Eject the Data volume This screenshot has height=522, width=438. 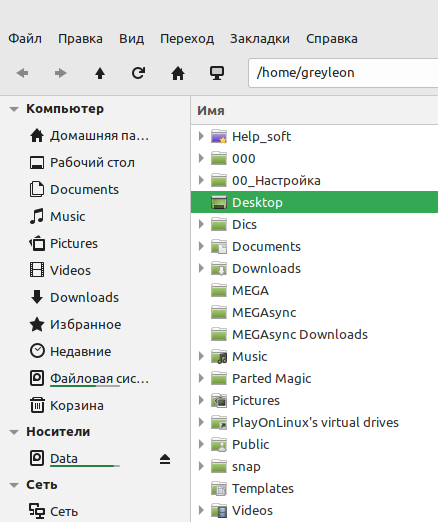coord(165,459)
